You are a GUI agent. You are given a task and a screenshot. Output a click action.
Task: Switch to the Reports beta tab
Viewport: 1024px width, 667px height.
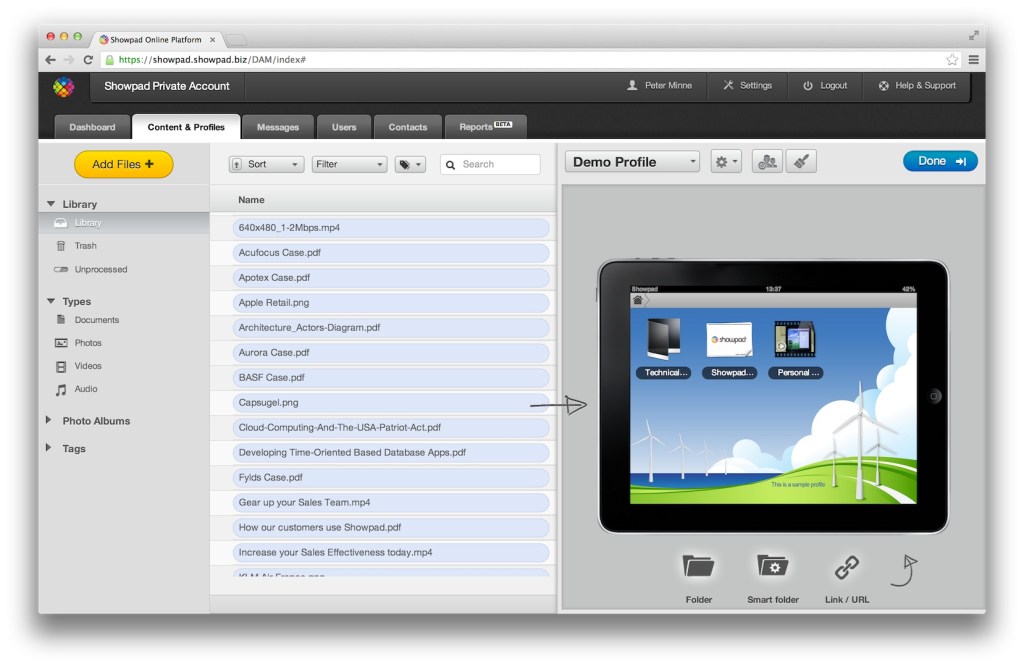[485, 127]
